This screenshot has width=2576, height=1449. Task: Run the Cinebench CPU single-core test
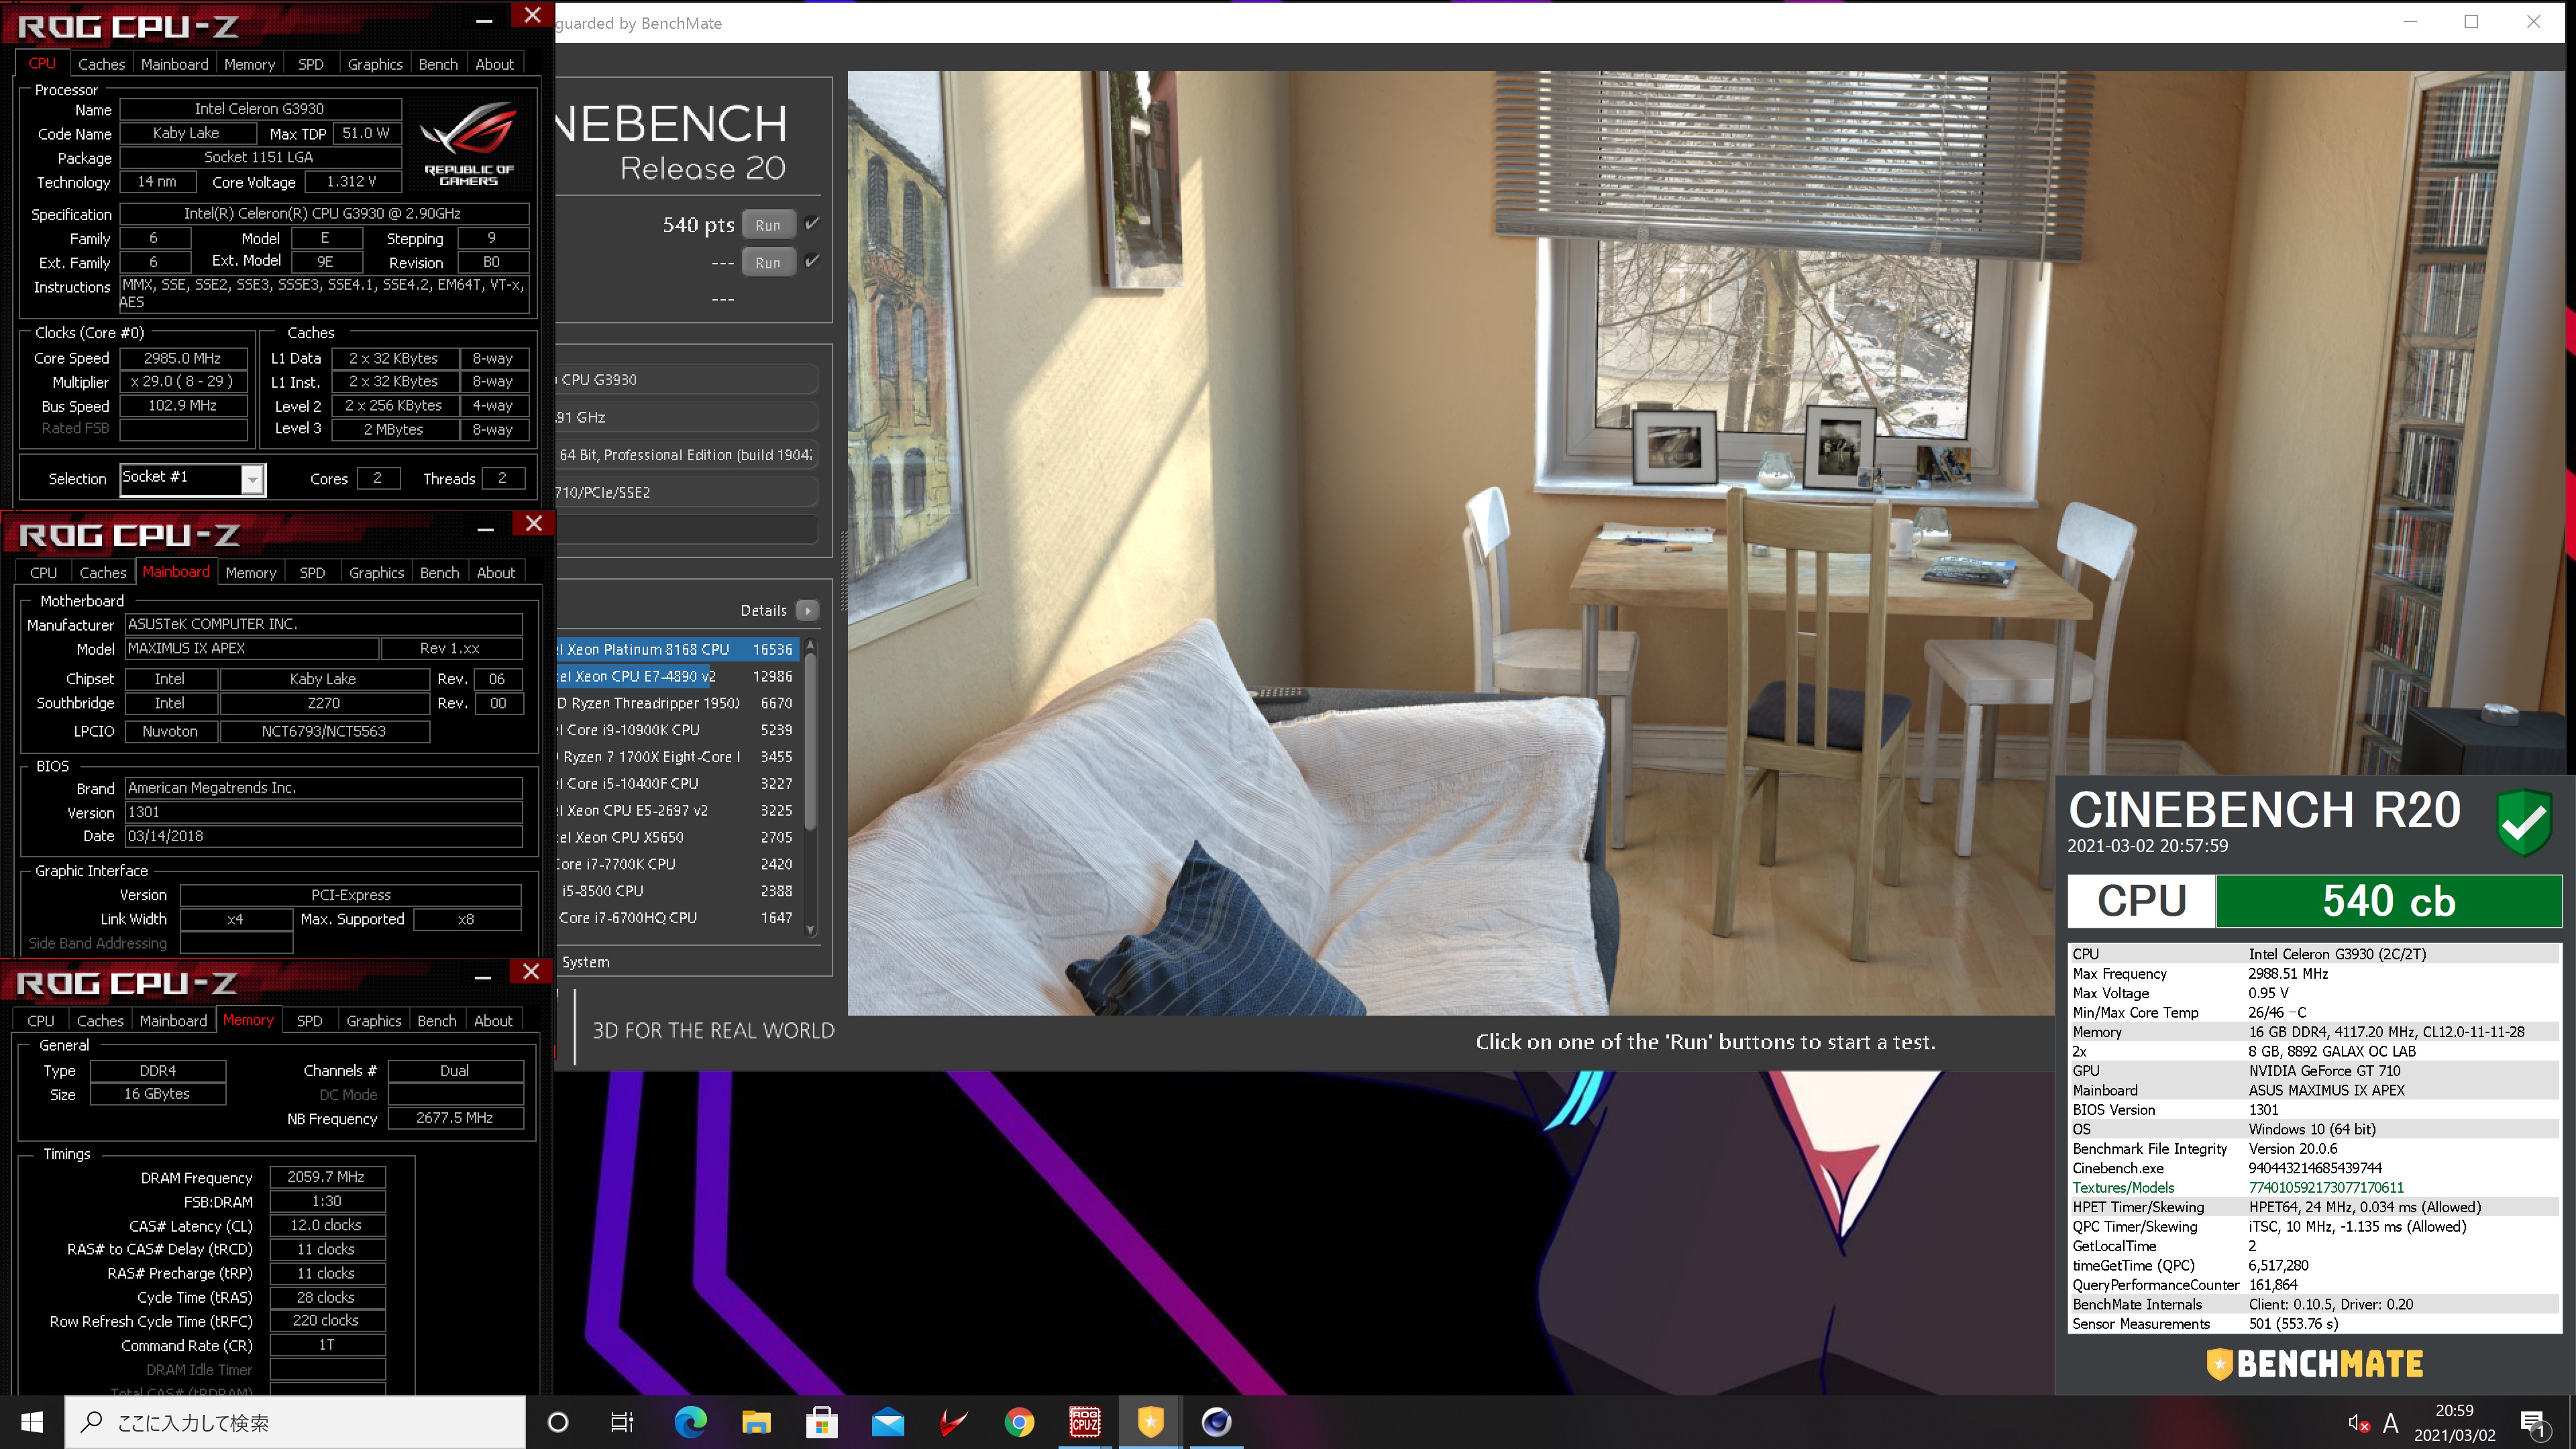click(768, 262)
